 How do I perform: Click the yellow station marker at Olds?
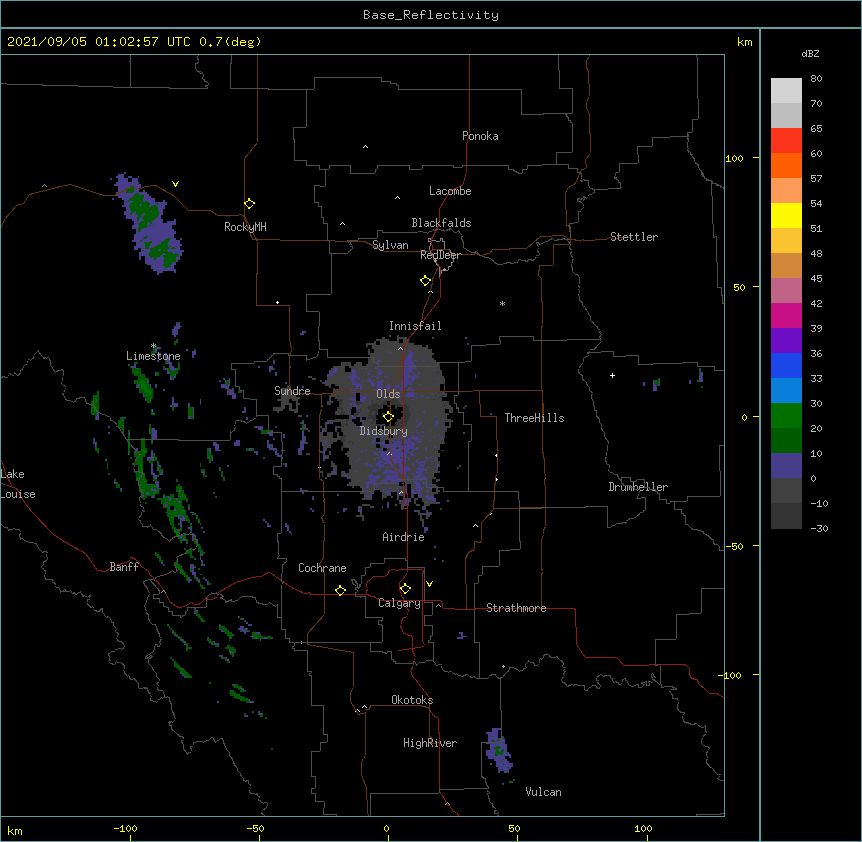click(388, 417)
